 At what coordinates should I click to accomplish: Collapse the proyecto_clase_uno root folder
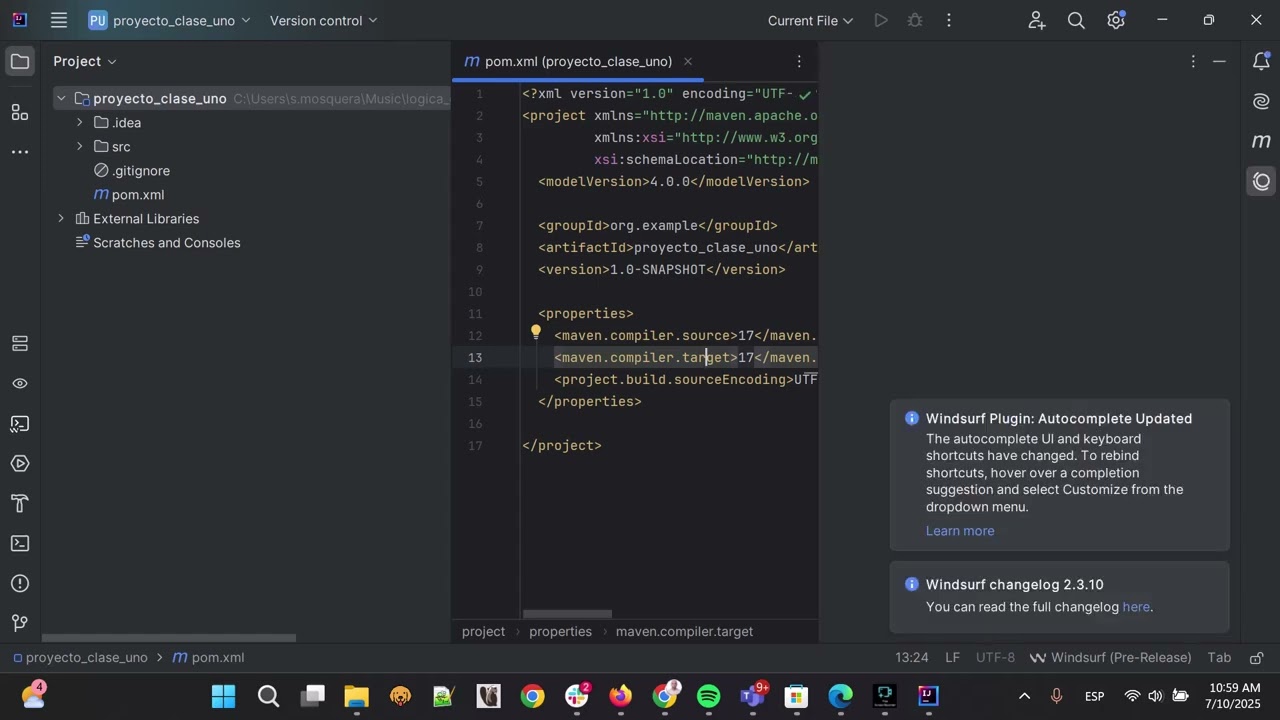pyautogui.click(x=61, y=98)
